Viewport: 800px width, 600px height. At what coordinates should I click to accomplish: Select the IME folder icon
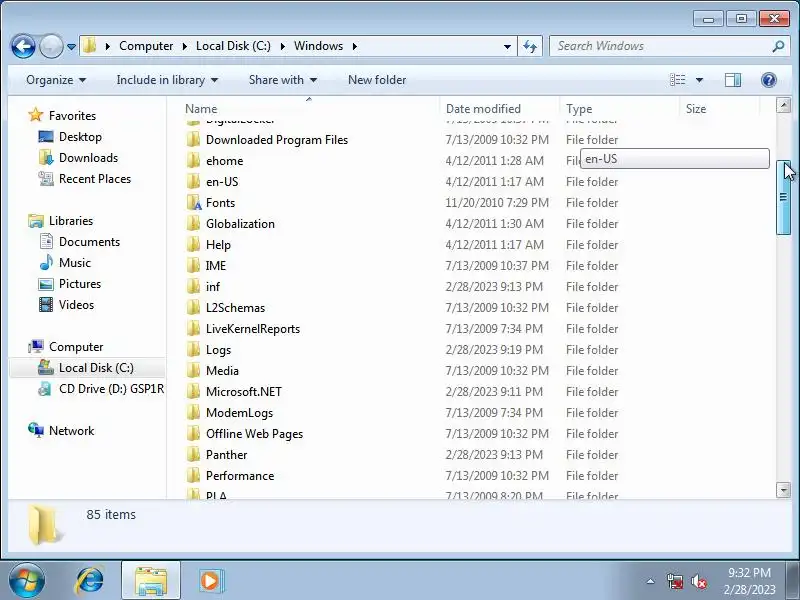193,266
